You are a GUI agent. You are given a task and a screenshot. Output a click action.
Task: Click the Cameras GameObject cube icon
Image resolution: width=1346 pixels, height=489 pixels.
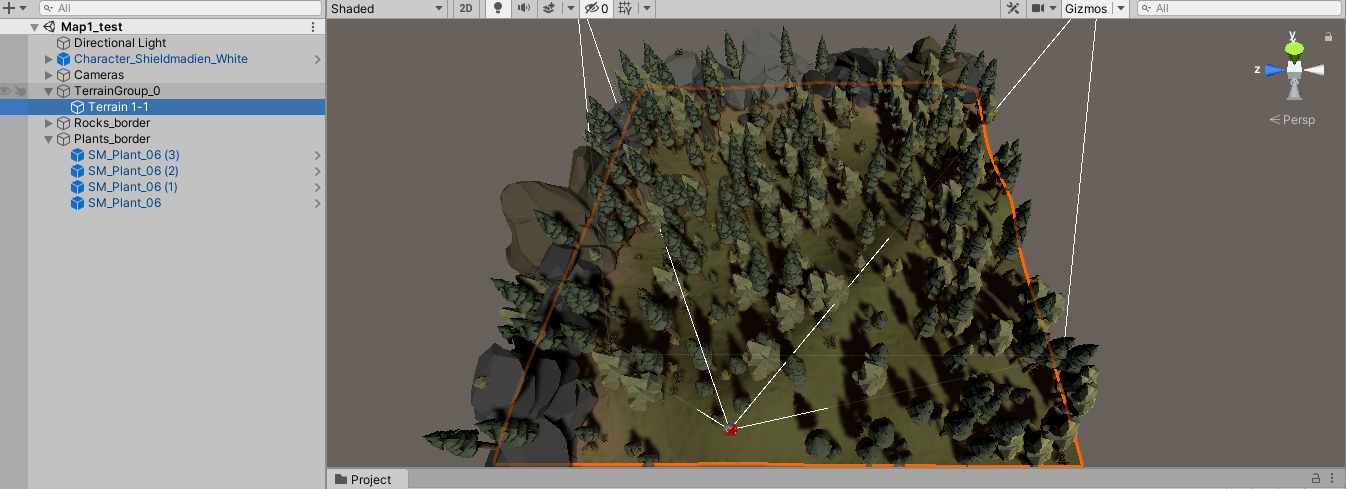63,75
